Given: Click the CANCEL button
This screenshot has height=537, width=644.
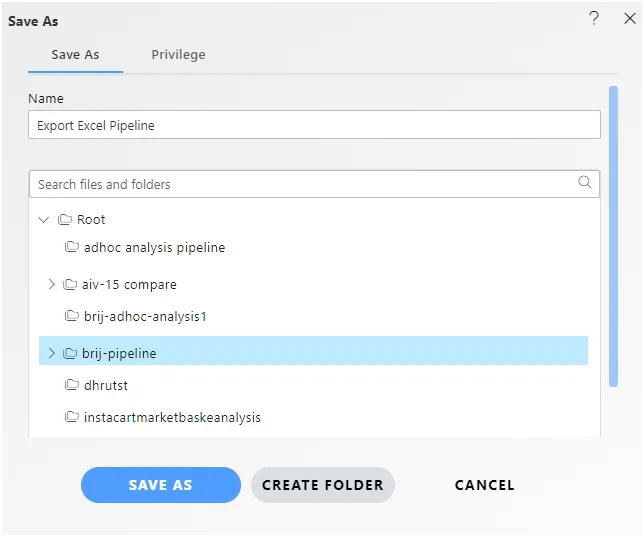Looking at the screenshot, I should (485, 485).
